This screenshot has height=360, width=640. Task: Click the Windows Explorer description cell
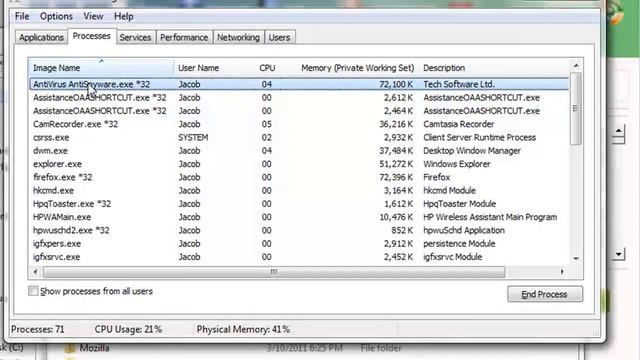457,164
